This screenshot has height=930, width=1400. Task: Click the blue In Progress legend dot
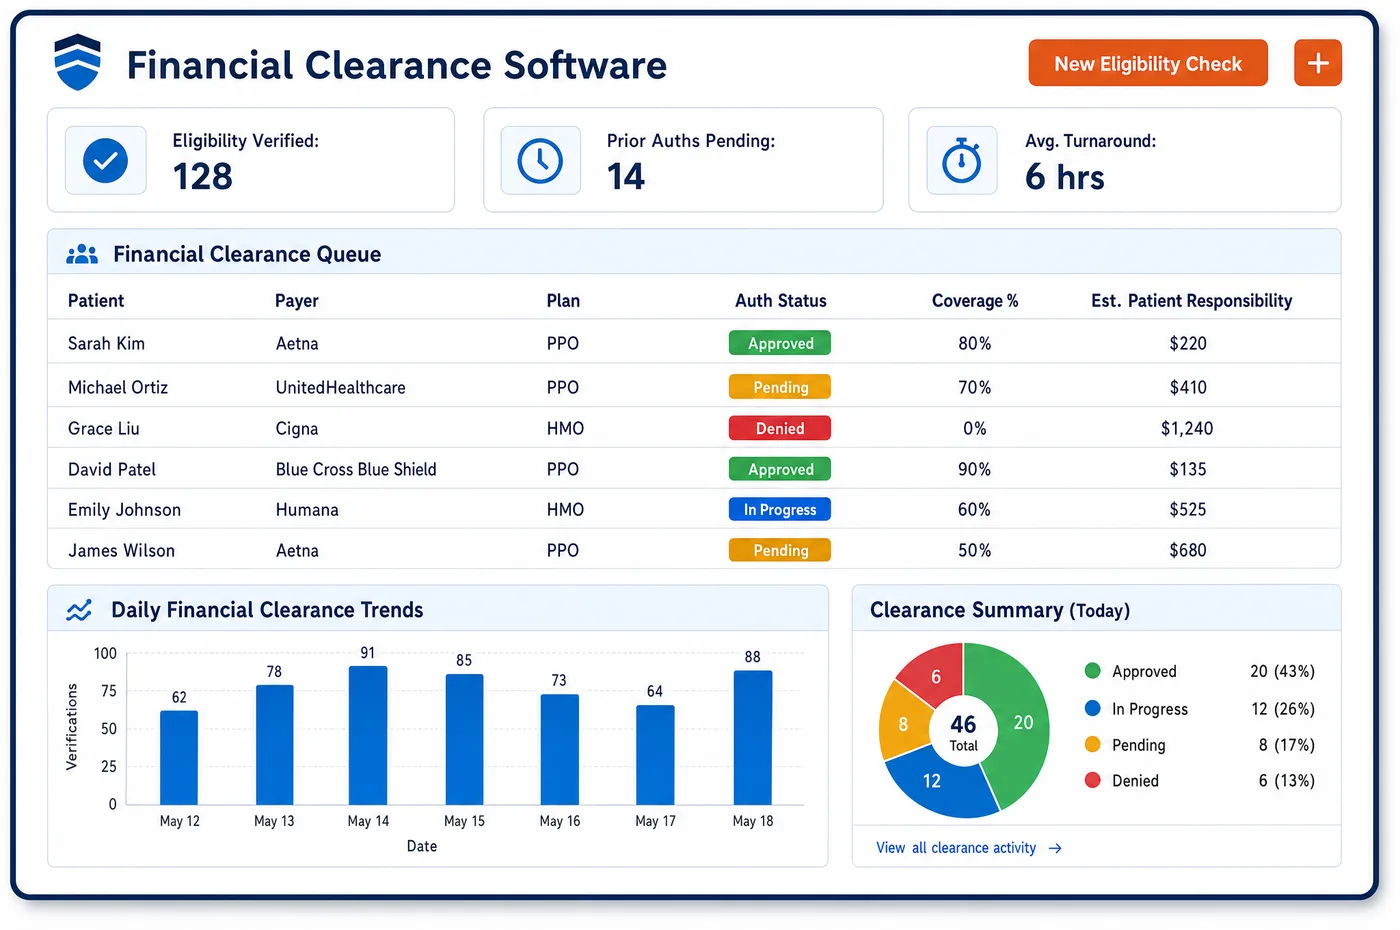1092,708
